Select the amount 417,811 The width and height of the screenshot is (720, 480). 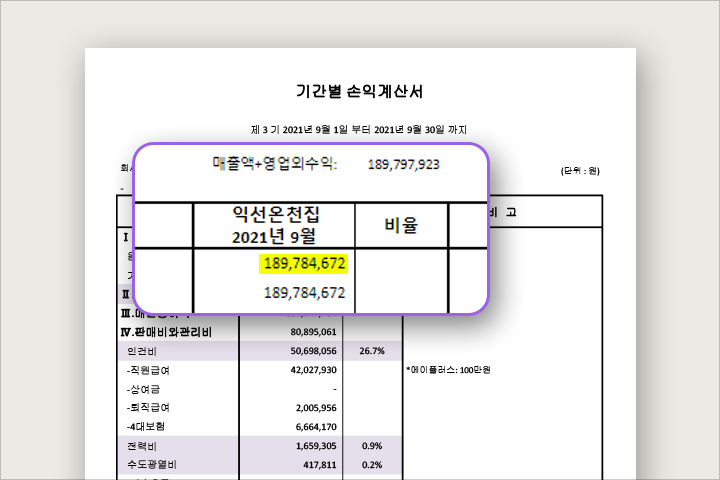pos(320,465)
